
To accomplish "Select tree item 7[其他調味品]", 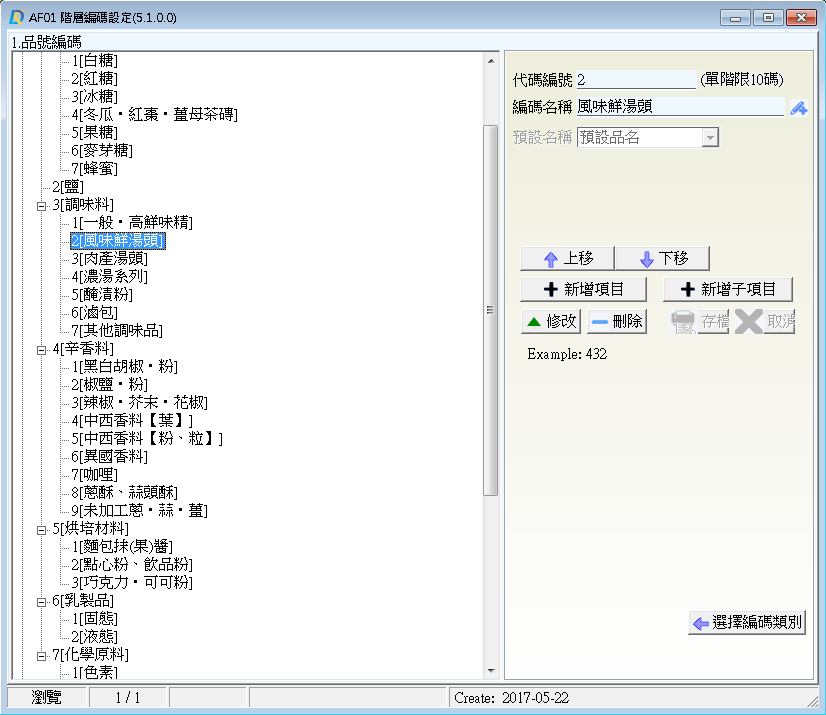I will (x=117, y=330).
